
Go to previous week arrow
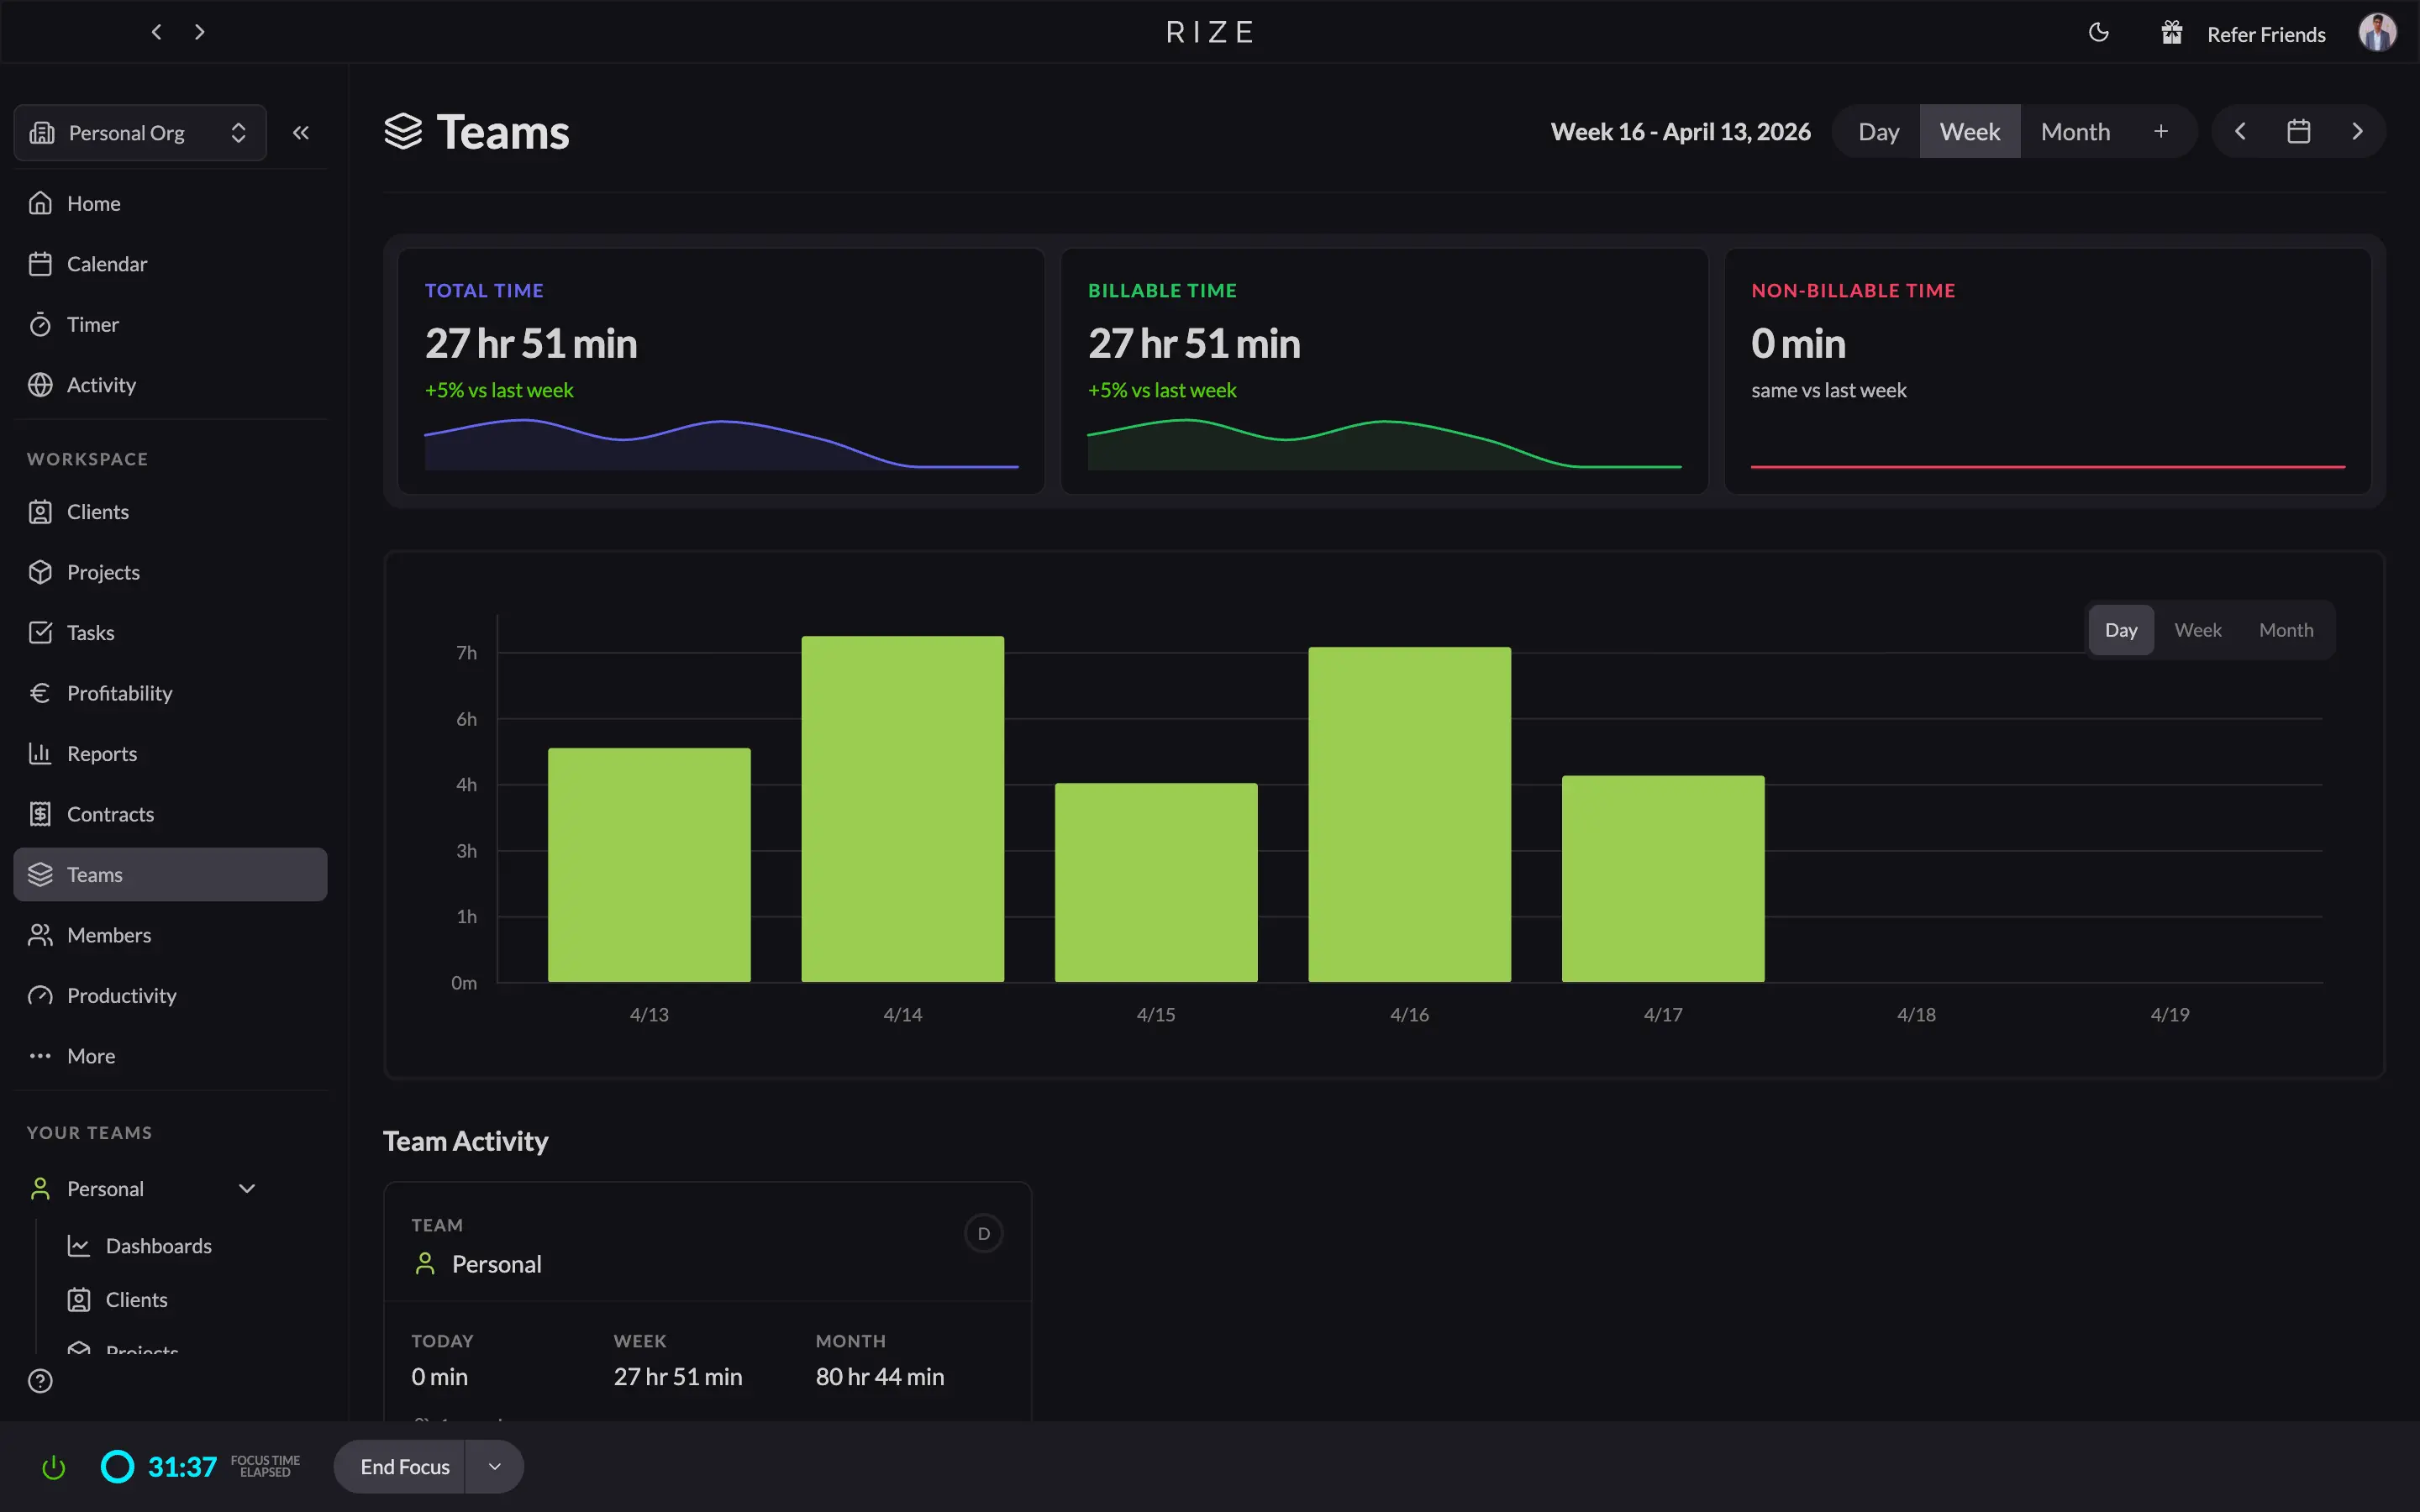coord(2240,132)
